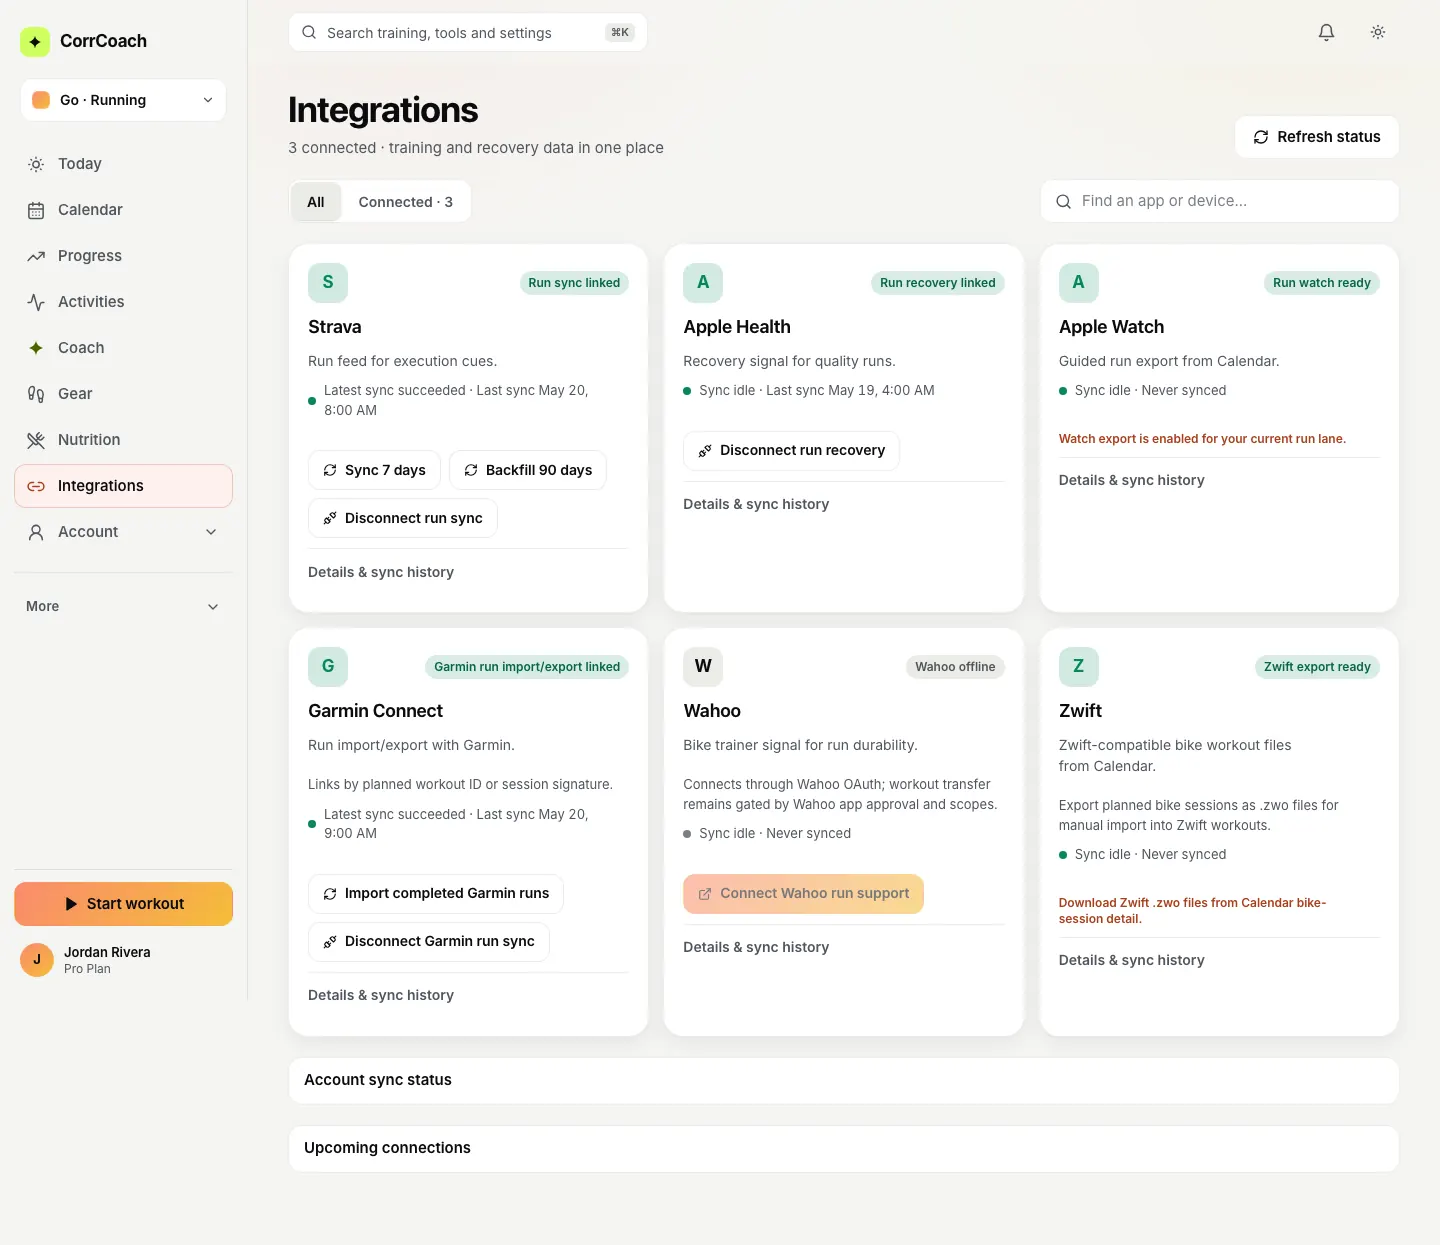Viewport: 1440px width, 1245px height.
Task: Expand the Account submenu chevron
Action: [x=211, y=532]
